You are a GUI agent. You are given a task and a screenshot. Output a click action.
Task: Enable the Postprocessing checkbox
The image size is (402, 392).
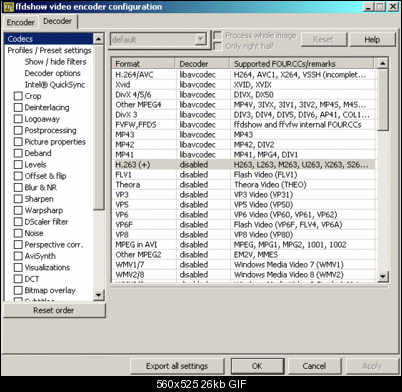pyautogui.click(x=18, y=130)
